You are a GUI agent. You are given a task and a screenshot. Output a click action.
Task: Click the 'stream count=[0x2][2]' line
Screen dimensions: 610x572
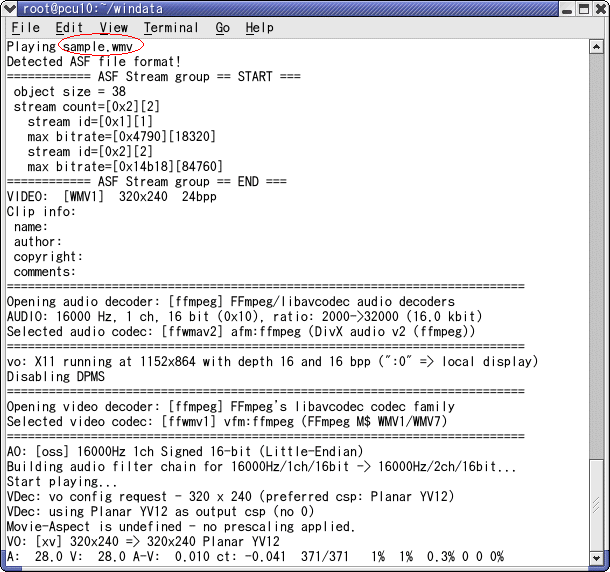(87, 107)
